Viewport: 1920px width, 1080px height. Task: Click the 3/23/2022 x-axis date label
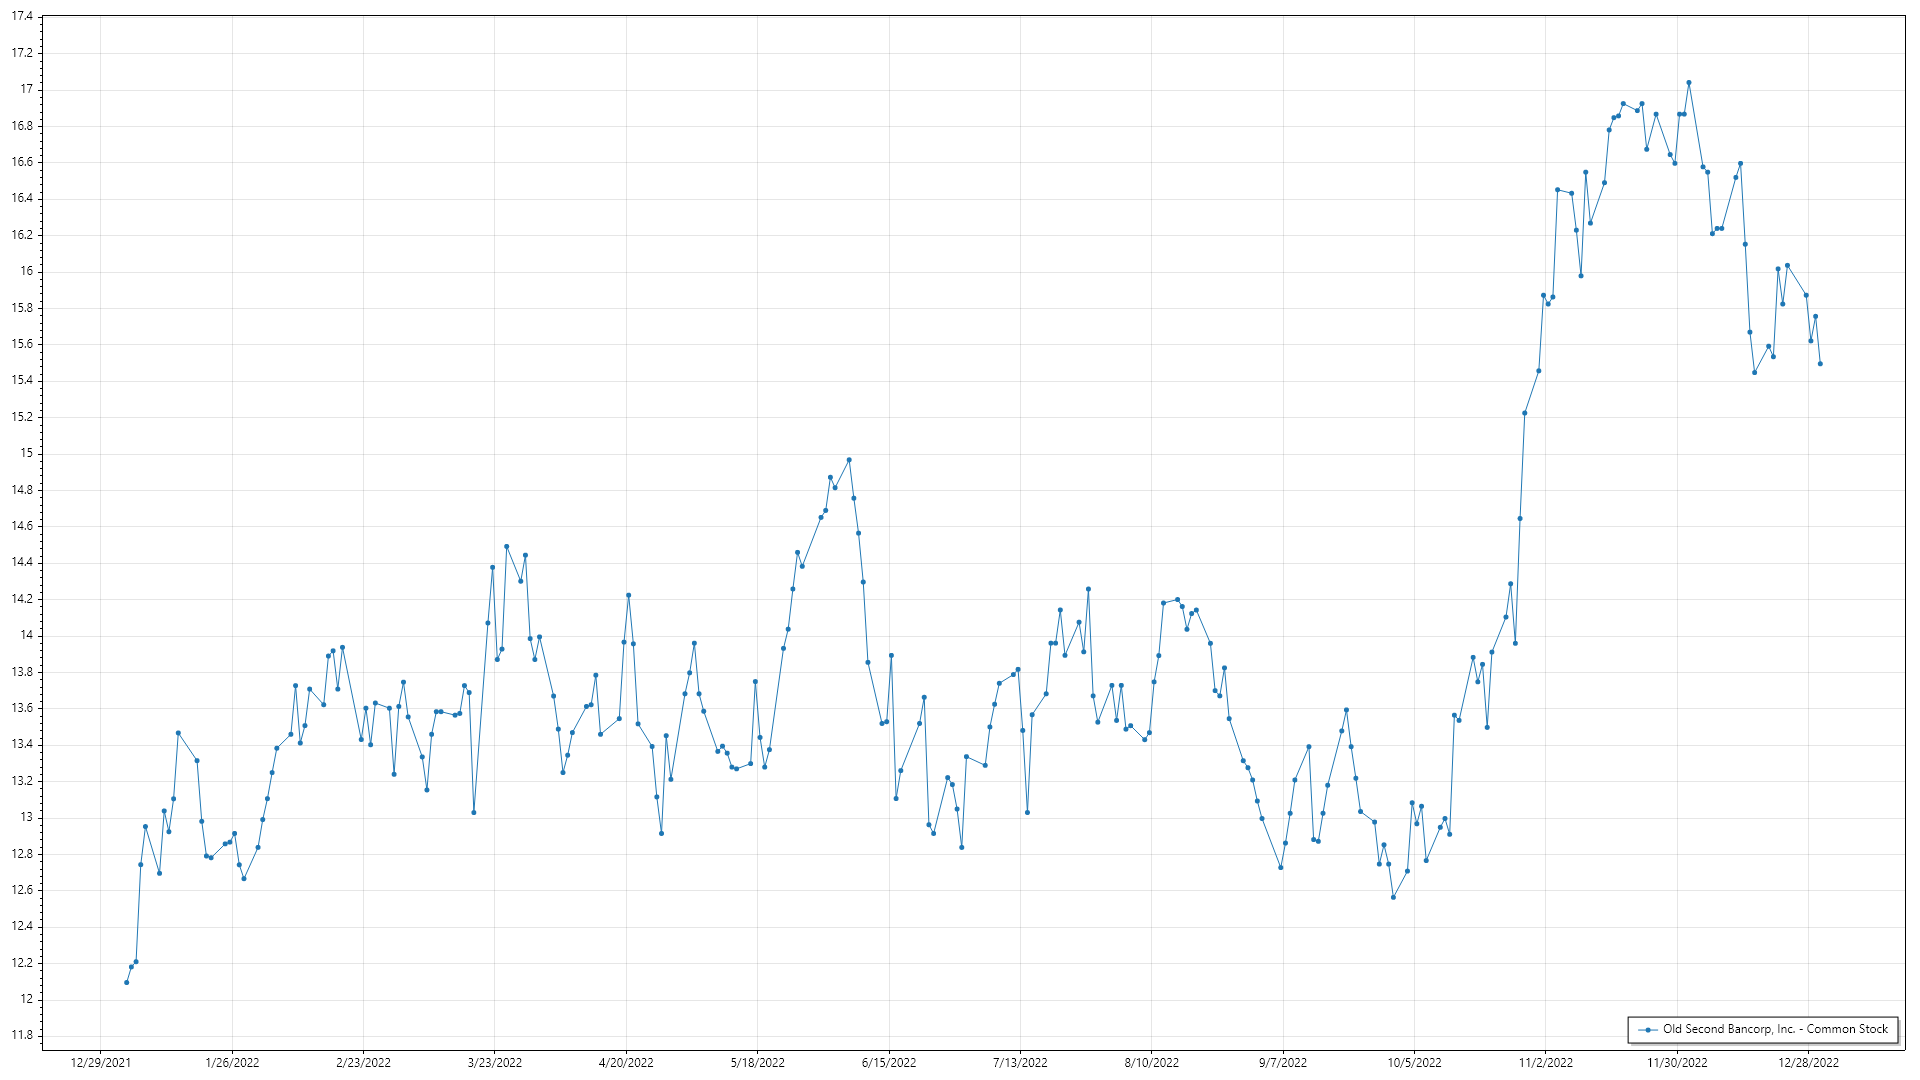click(x=494, y=1063)
